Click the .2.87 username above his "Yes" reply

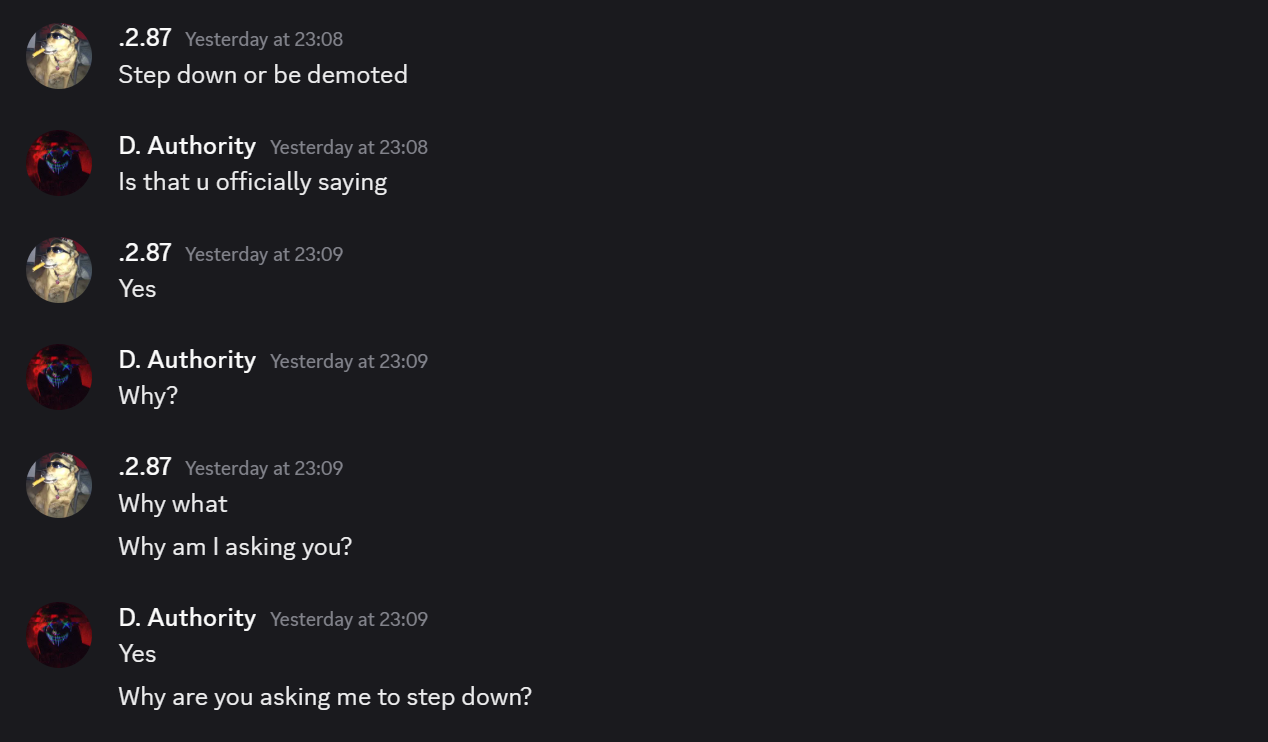click(x=145, y=253)
